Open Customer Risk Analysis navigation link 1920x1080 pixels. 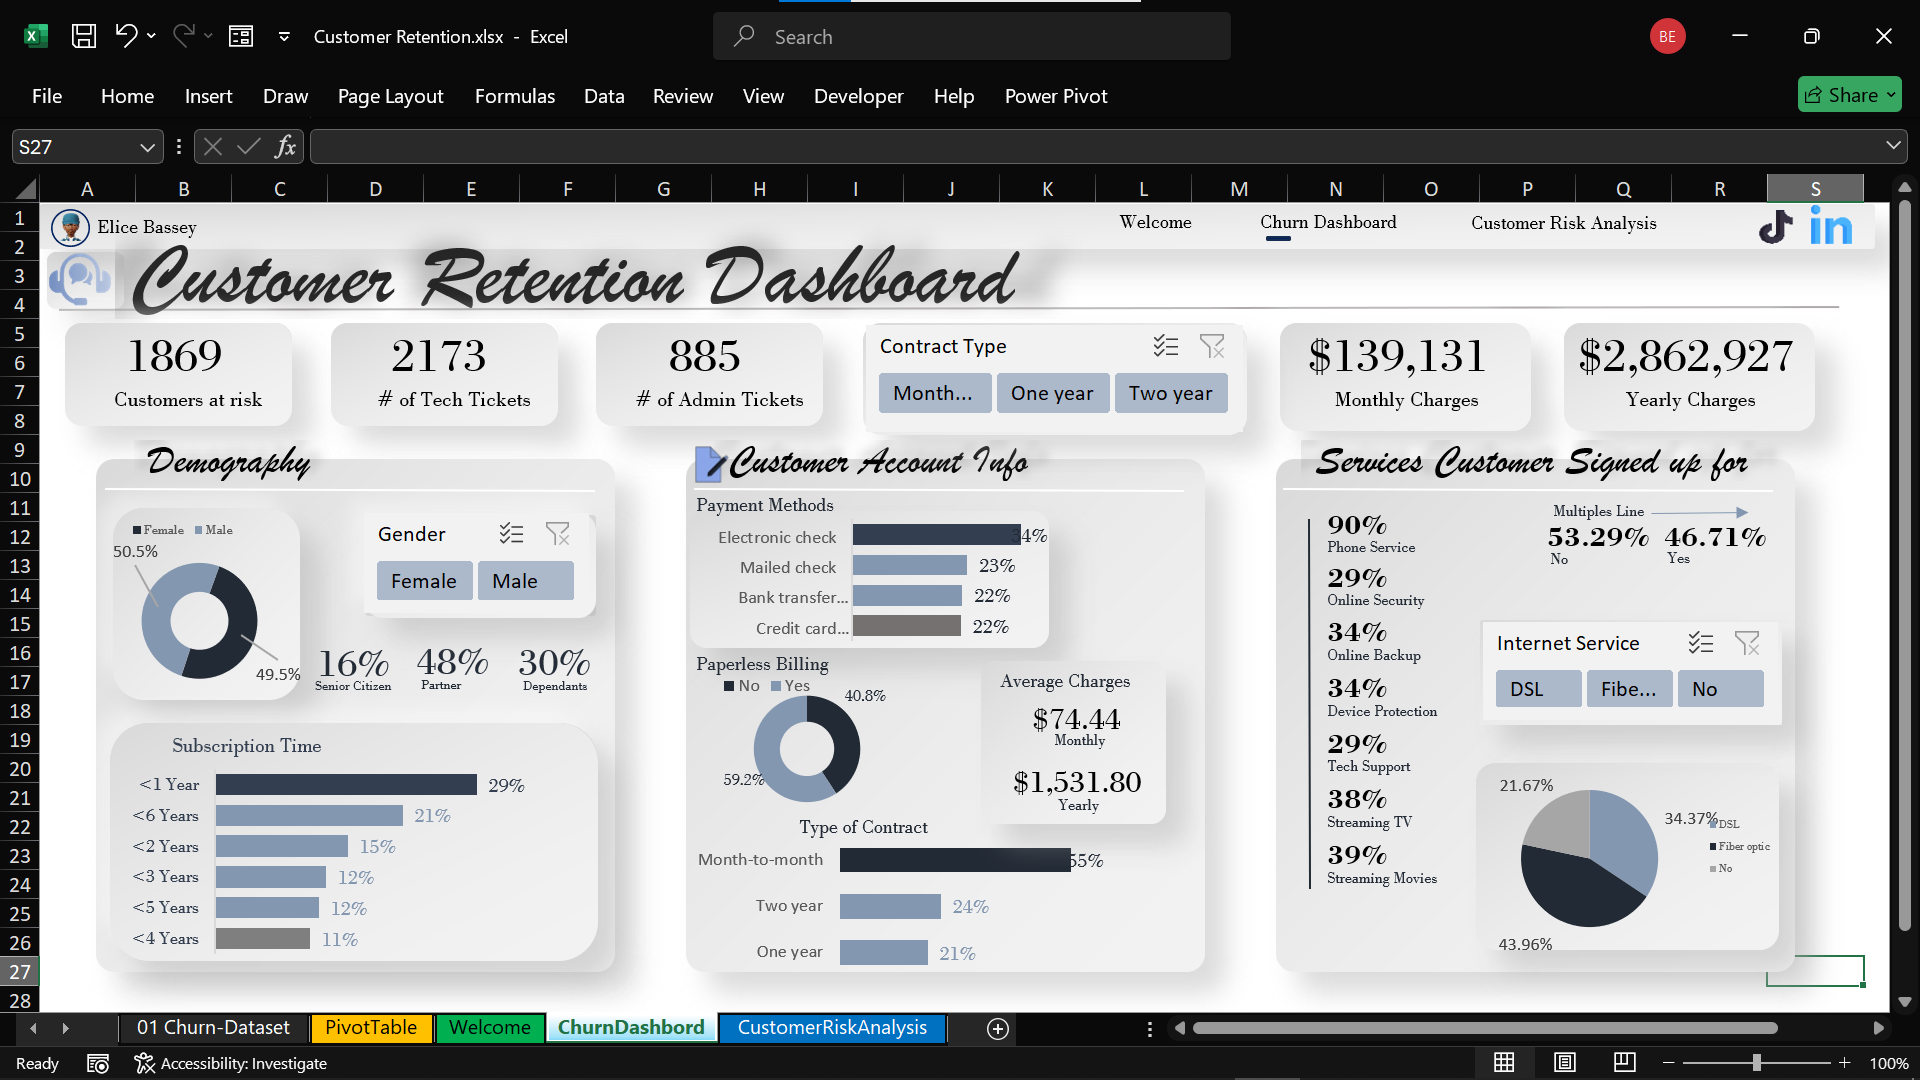point(1563,223)
